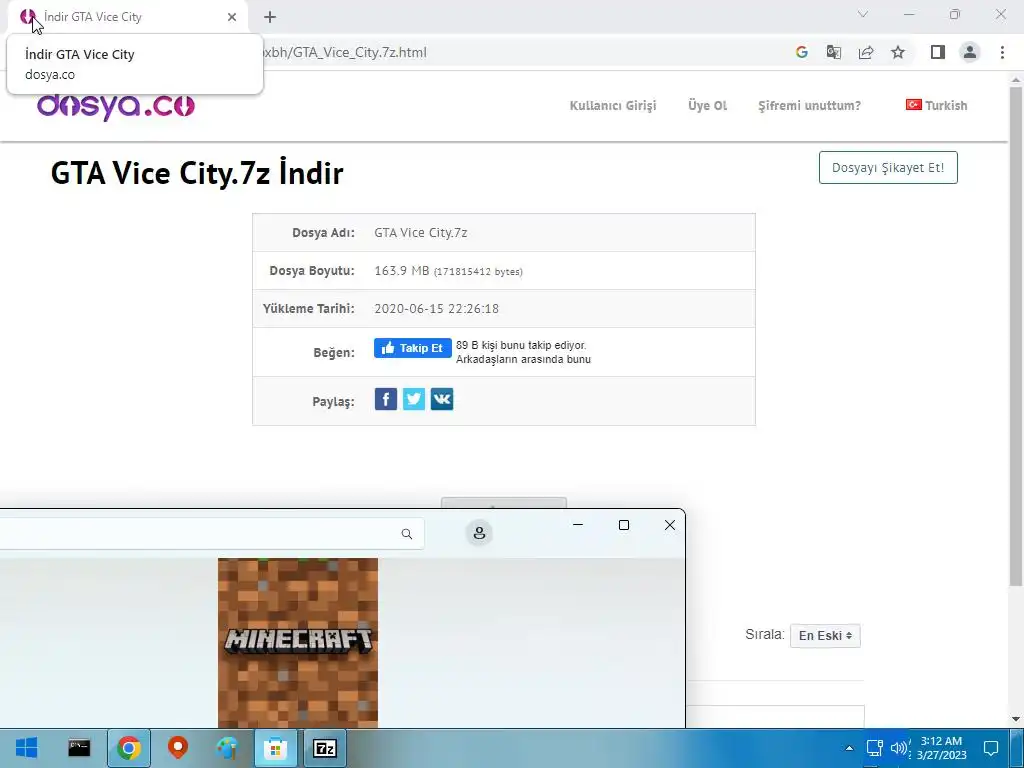The image size is (1024, 768).
Task: Open the Turkish language selector
Action: coord(936,105)
